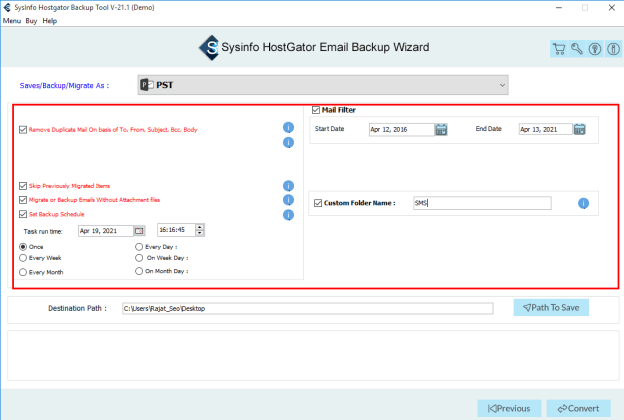Open the about info icon in header
This screenshot has width=624, height=420.
coord(613,49)
